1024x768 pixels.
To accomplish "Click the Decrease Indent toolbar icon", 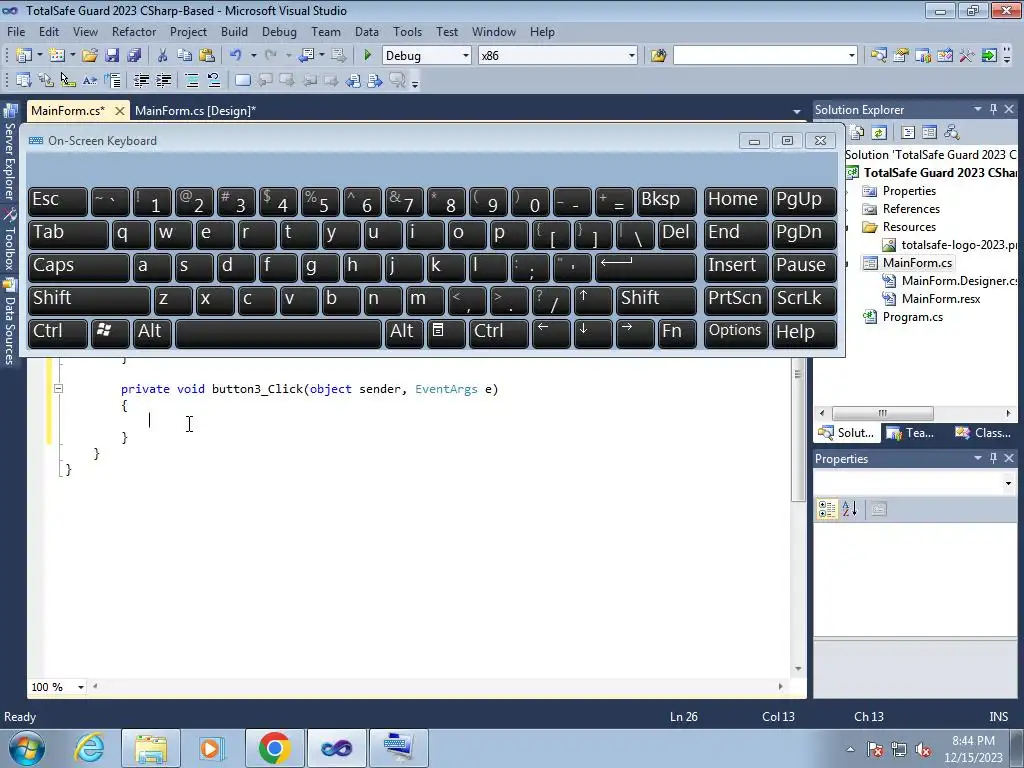I will [x=141, y=80].
